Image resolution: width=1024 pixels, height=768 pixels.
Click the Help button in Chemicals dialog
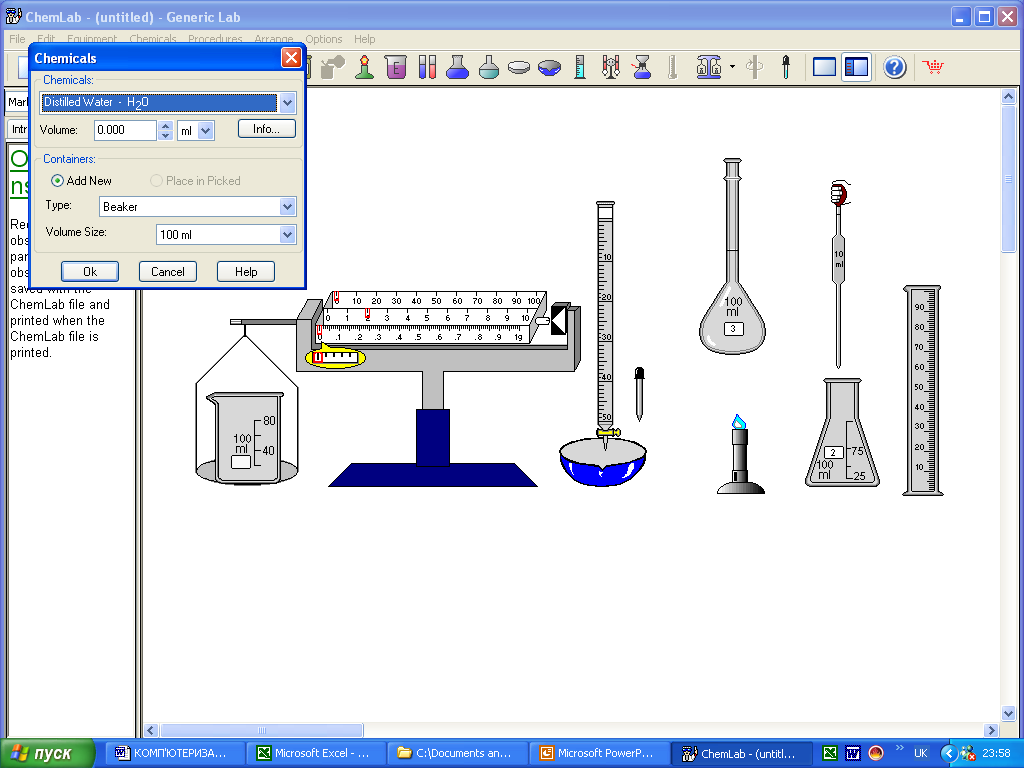(x=246, y=272)
